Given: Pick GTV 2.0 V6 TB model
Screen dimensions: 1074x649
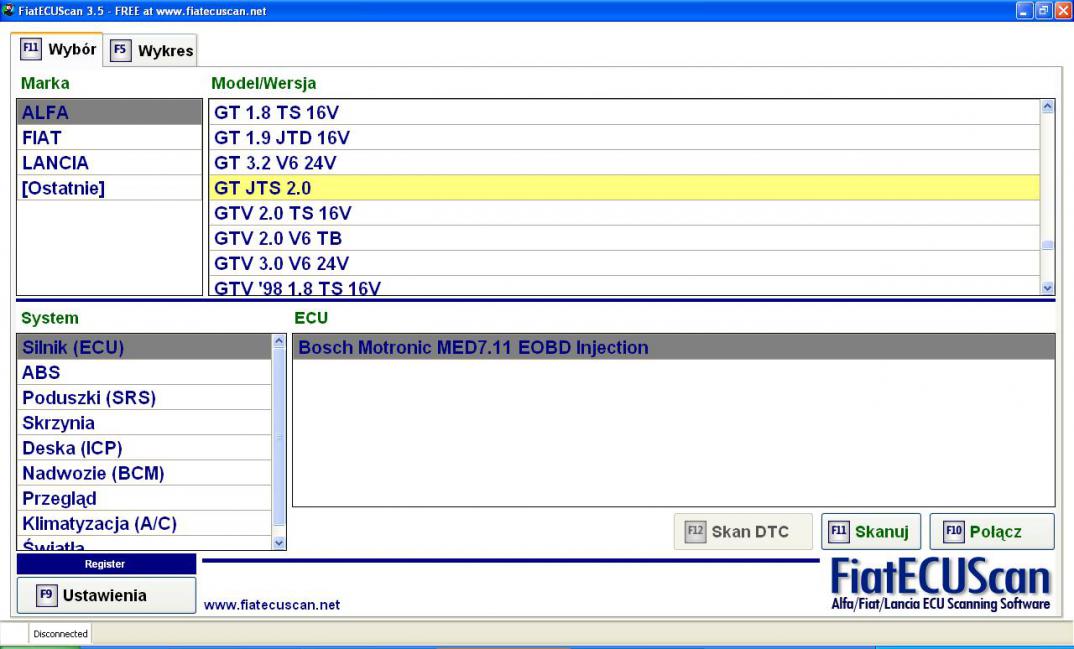Looking at the screenshot, I should click(625, 238).
